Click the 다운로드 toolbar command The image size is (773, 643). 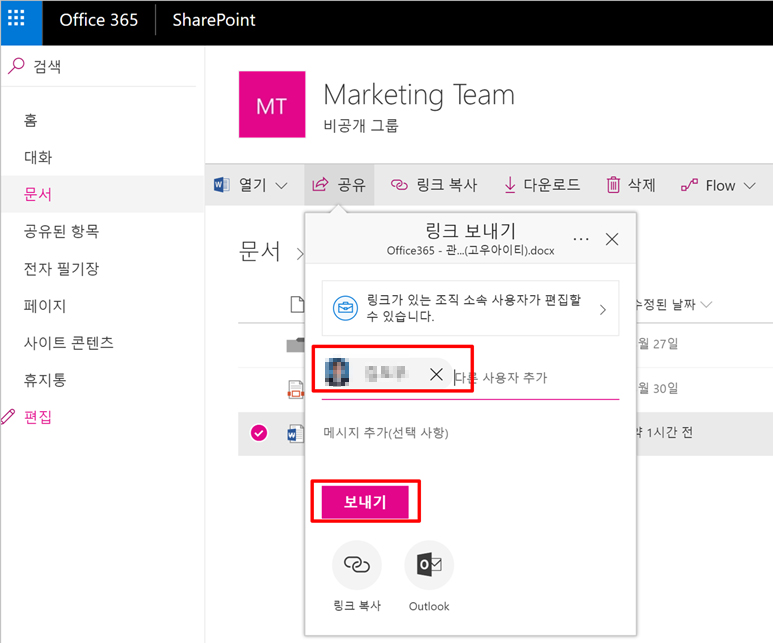tap(542, 185)
